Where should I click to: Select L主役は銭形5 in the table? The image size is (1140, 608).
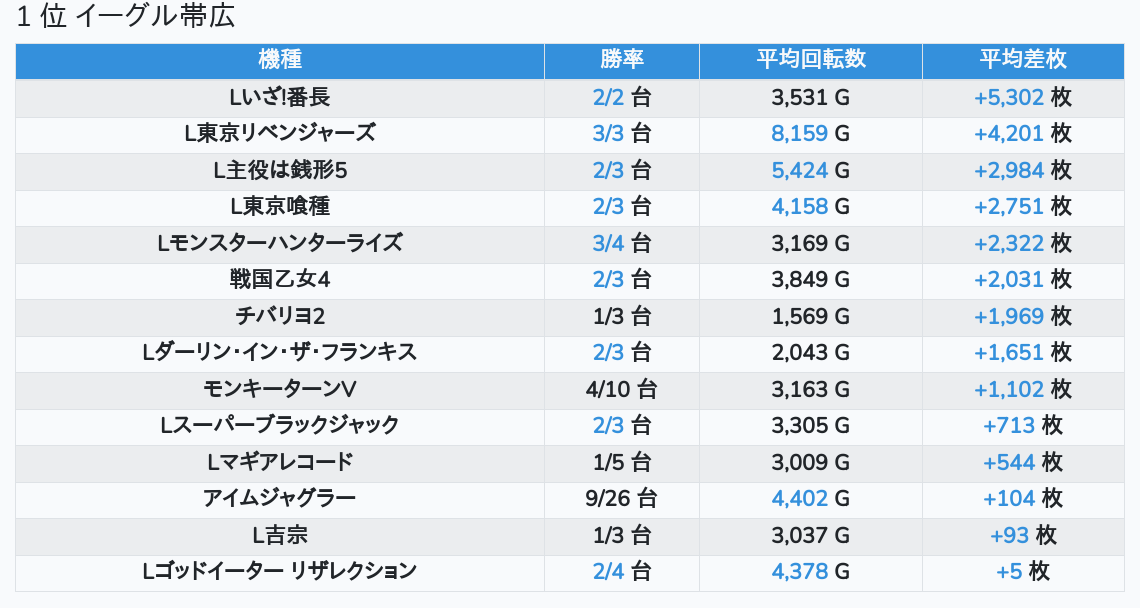[280, 170]
